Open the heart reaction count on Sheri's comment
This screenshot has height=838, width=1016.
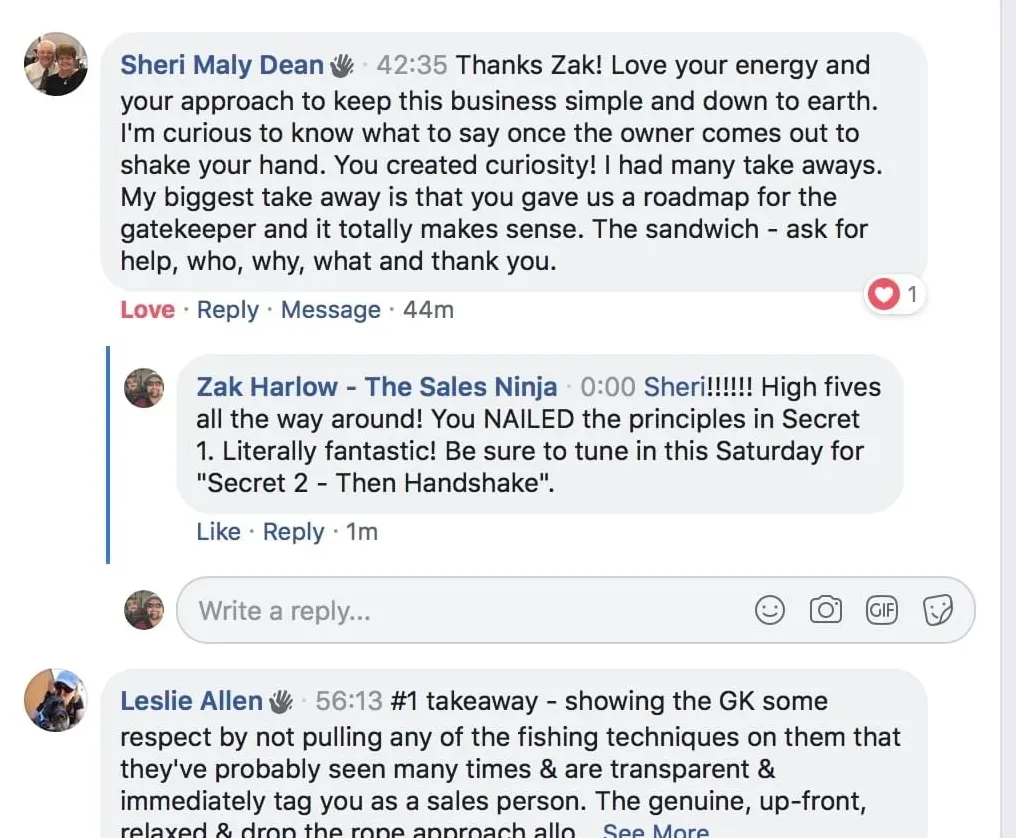pyautogui.click(x=895, y=295)
